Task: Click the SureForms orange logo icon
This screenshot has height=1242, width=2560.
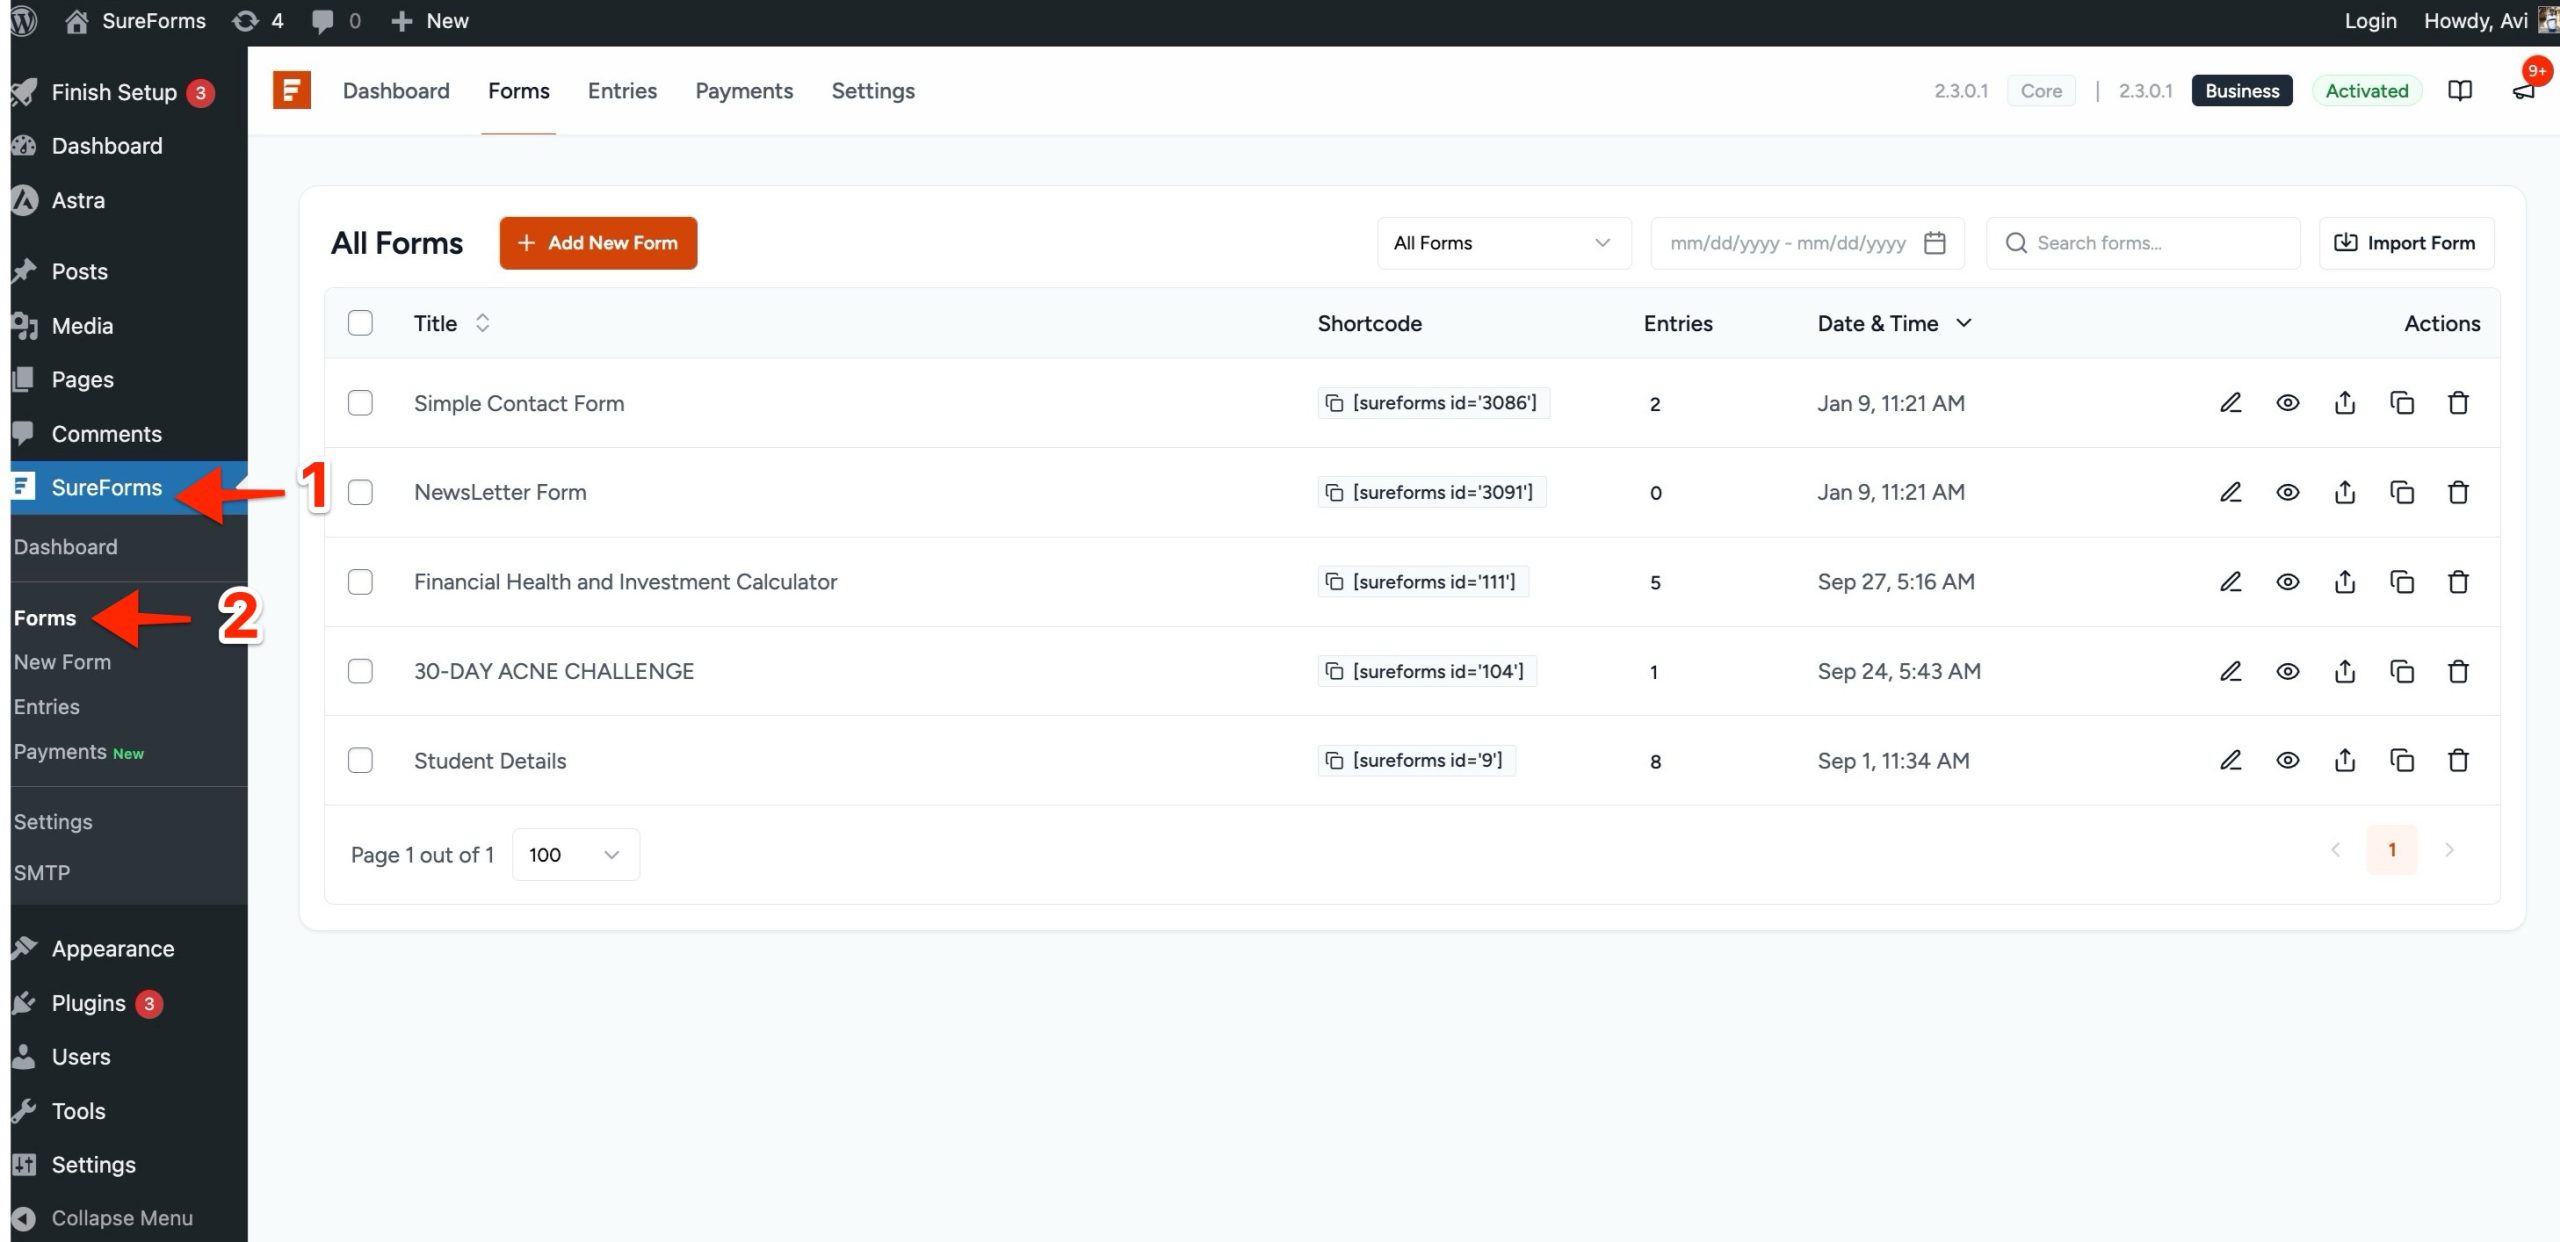Action: pos(291,91)
